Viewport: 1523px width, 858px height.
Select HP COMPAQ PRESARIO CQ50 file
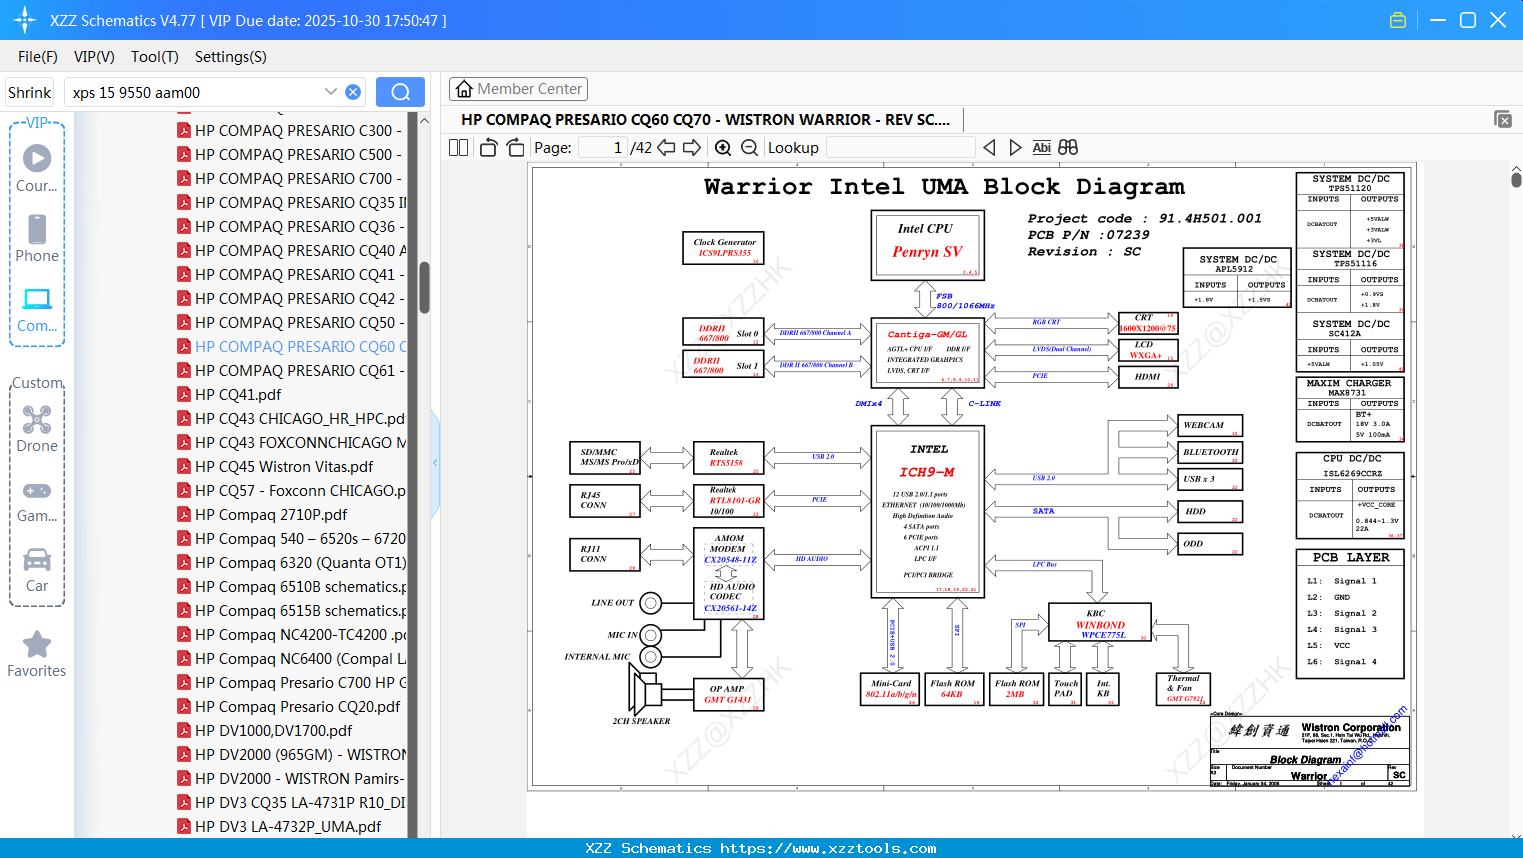click(291, 322)
